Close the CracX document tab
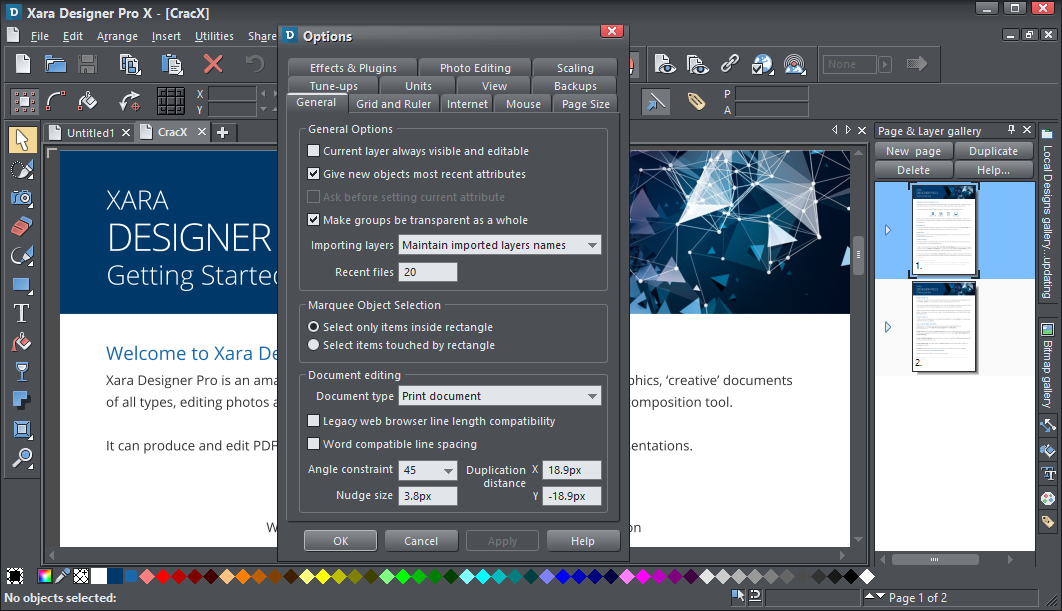 click(x=202, y=132)
